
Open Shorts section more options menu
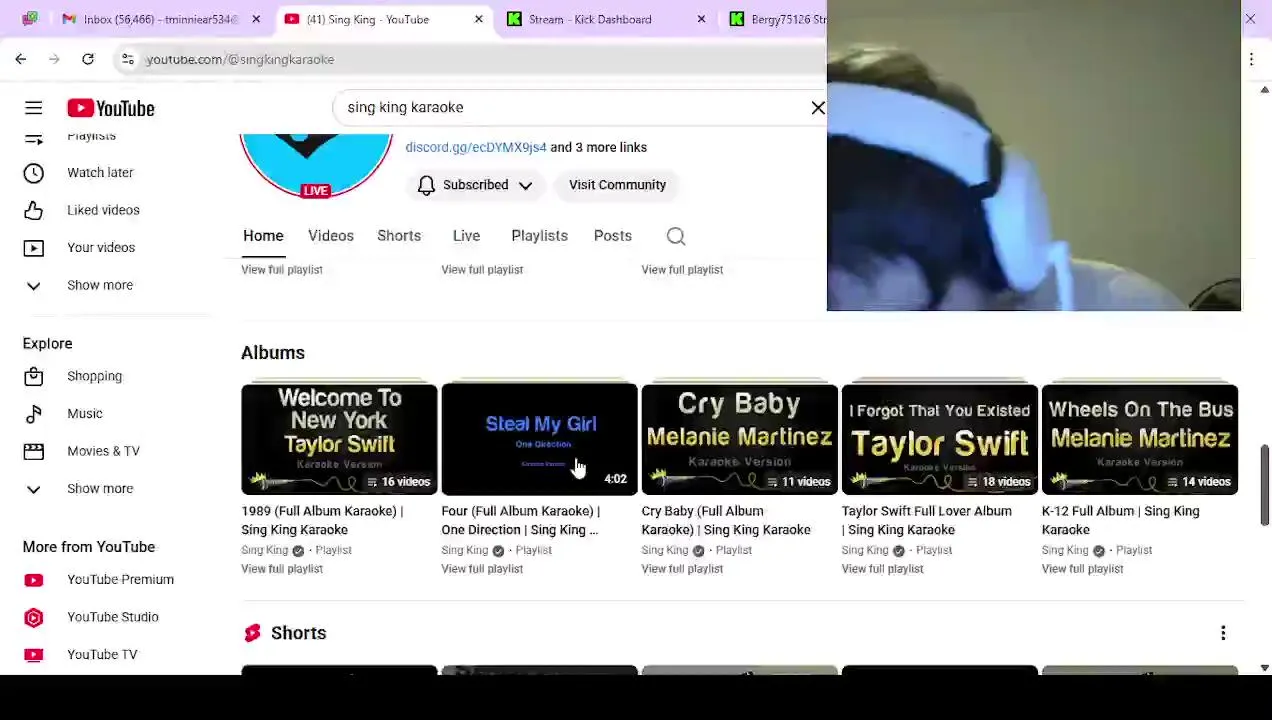1223,633
